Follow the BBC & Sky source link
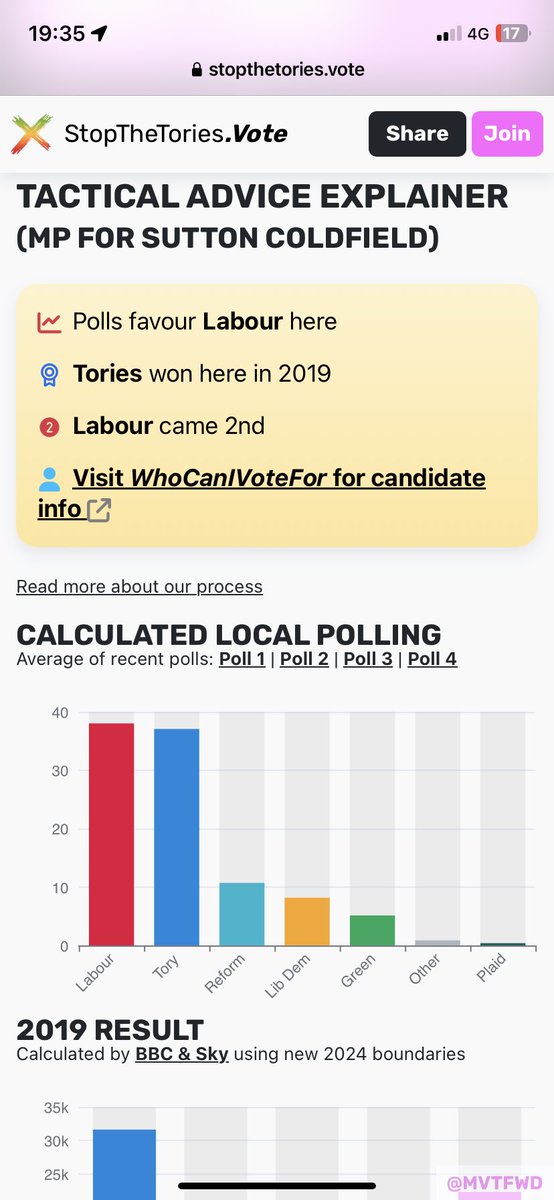 point(182,1054)
